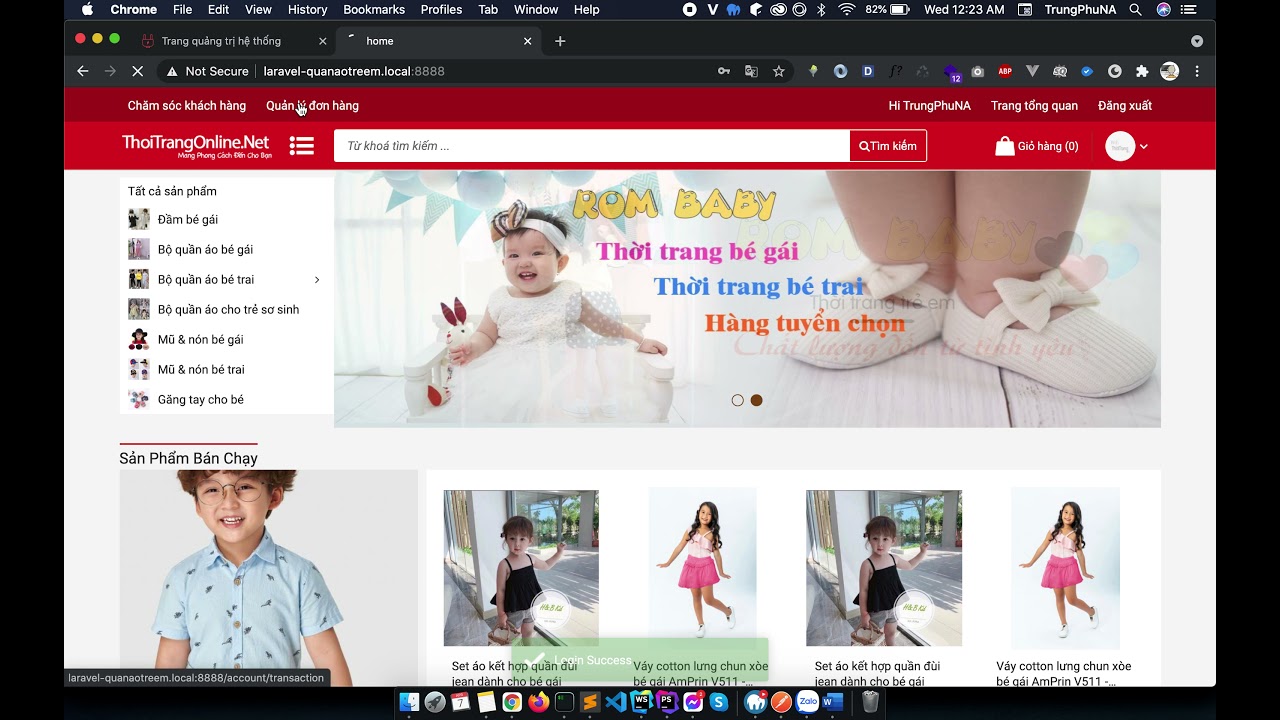Open Giỏ hàng (0) cart link
Image resolution: width=1280 pixels, height=720 pixels.
point(1037,146)
